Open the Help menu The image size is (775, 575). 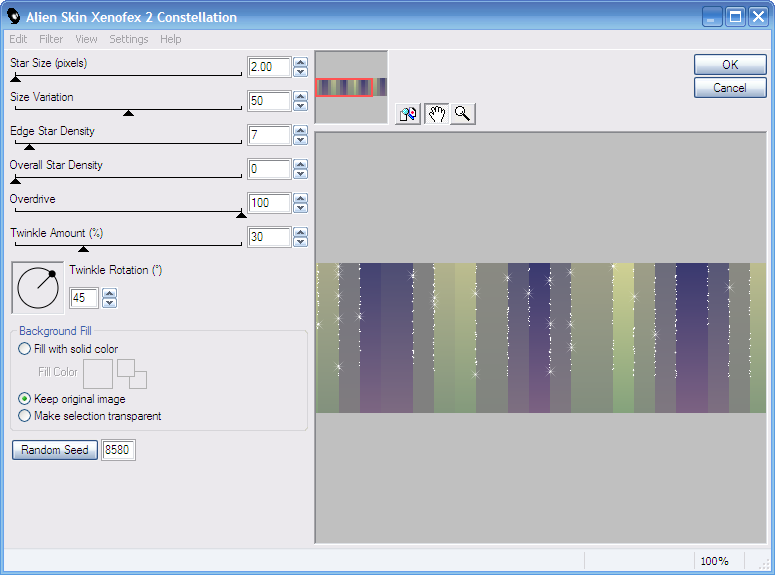click(171, 39)
